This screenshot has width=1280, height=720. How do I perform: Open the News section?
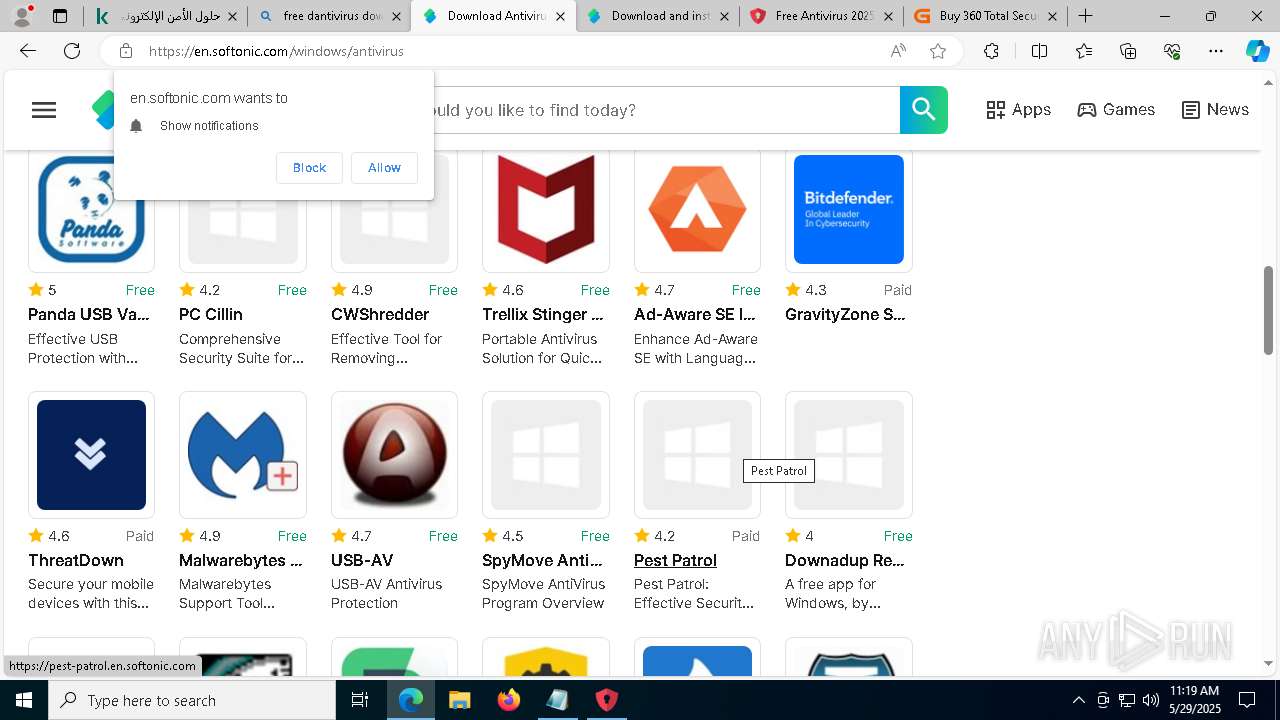tap(1215, 110)
